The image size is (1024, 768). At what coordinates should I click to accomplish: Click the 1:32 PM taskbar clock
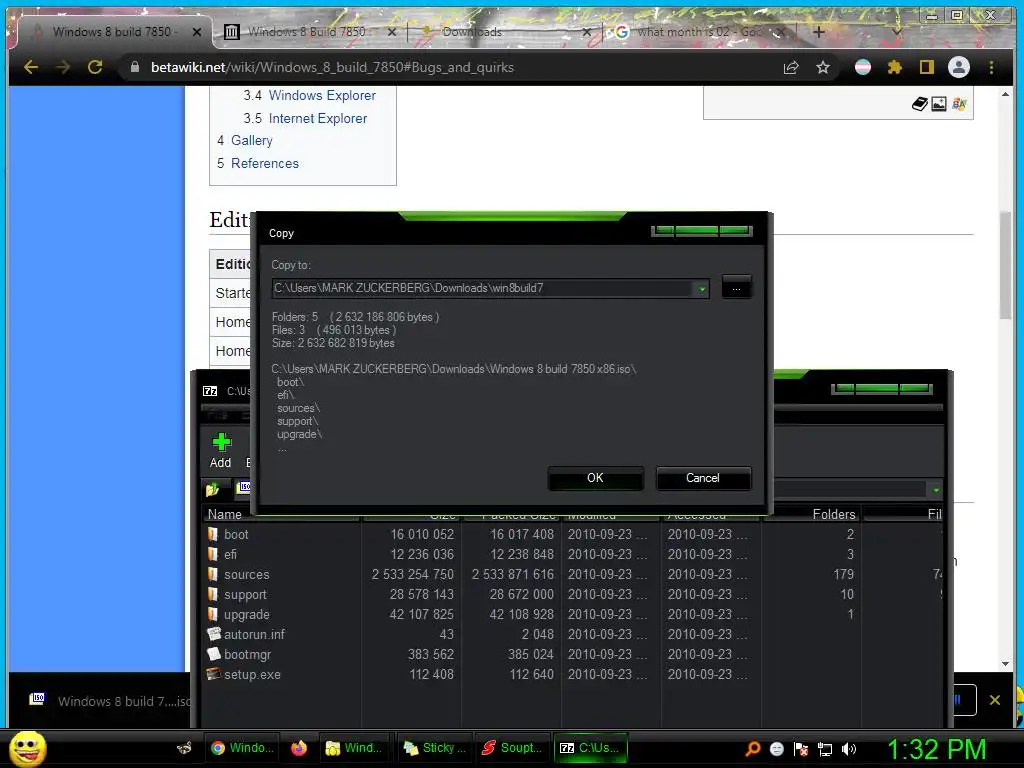coord(936,749)
